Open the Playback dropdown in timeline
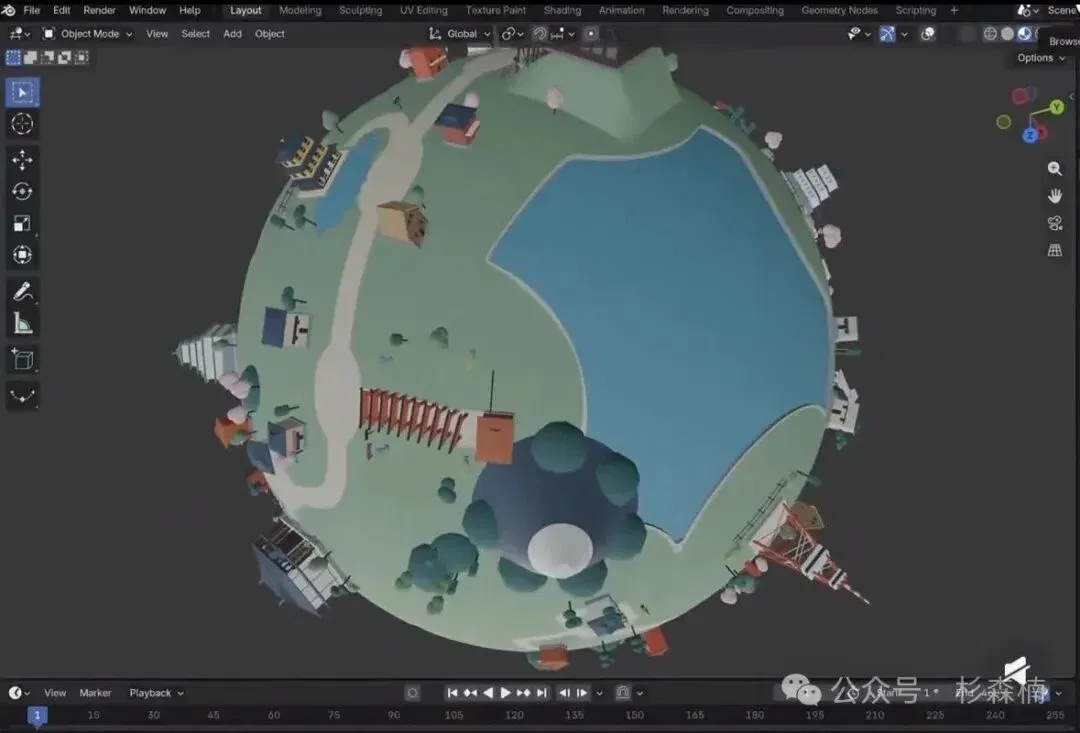 click(x=156, y=693)
